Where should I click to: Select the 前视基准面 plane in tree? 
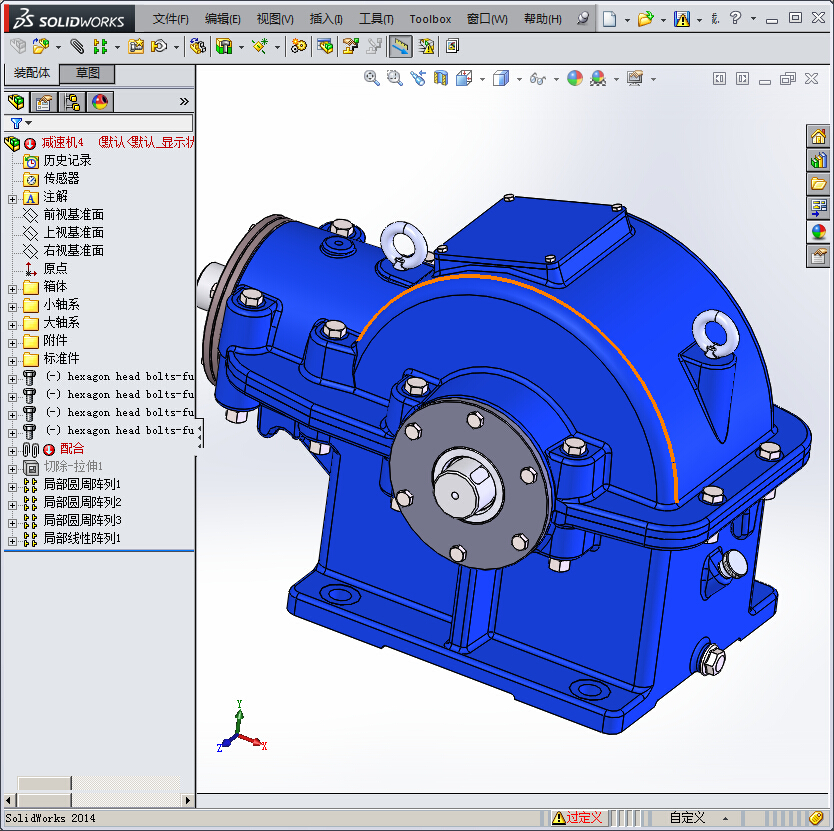tap(73, 214)
